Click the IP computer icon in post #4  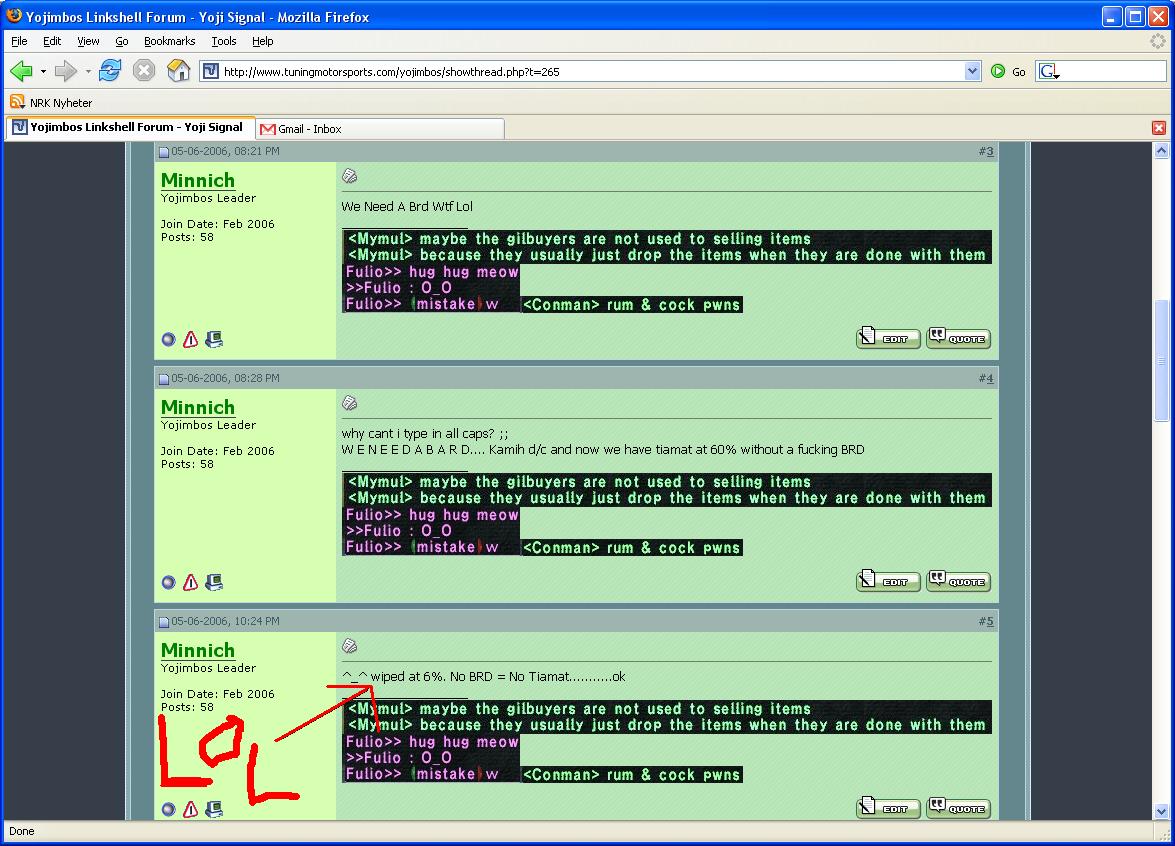coord(214,582)
